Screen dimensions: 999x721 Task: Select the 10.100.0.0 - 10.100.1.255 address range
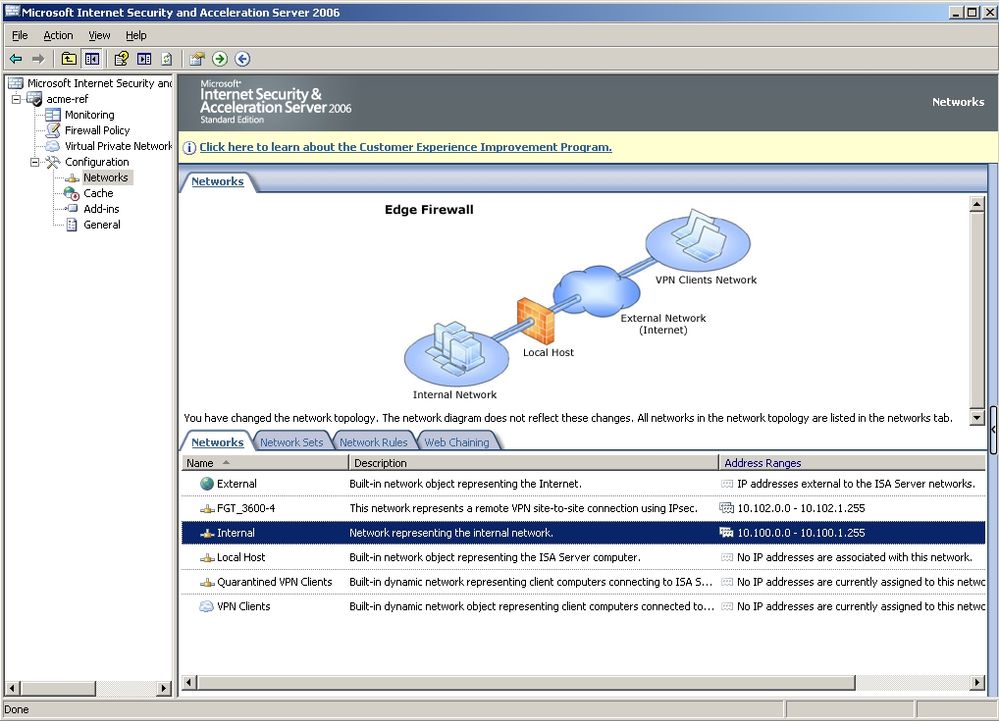click(801, 533)
